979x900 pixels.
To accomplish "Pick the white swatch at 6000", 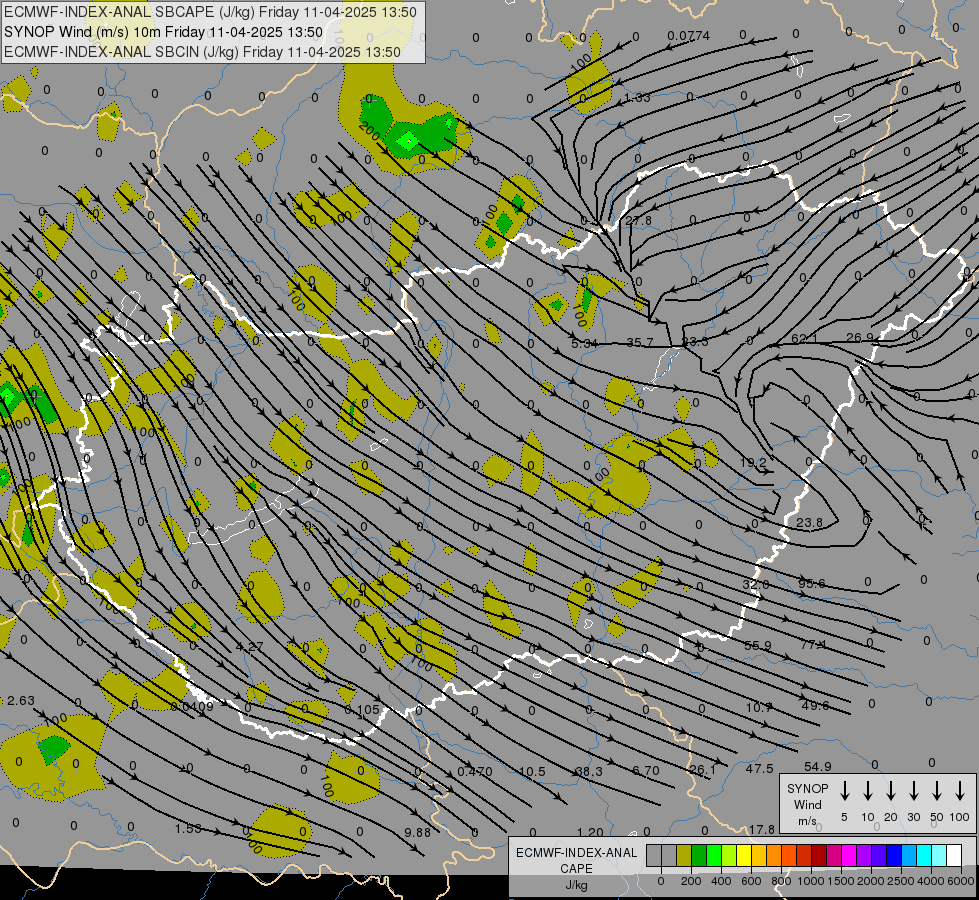I will click(x=954, y=855).
